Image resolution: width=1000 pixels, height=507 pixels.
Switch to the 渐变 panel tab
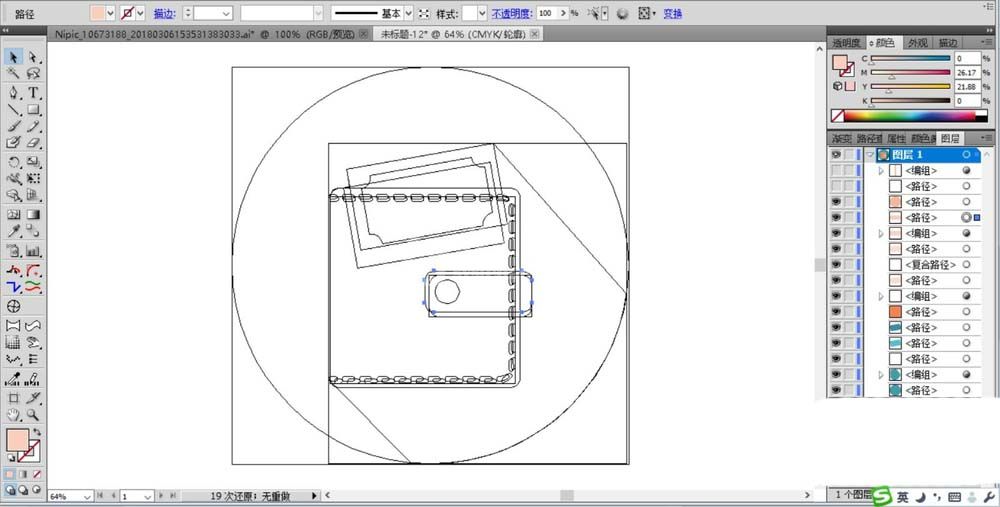click(x=841, y=138)
